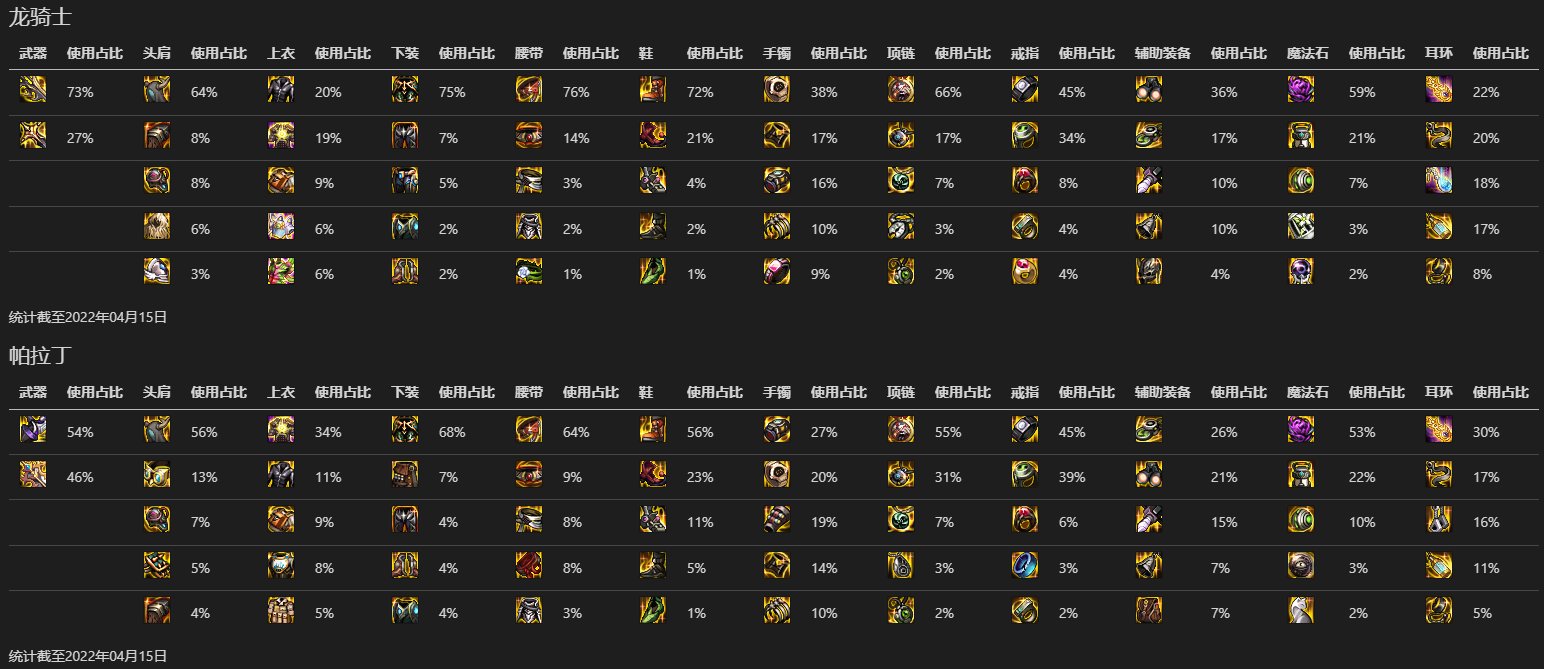Select the blue 戒指 icon with 3% in 帕拉丁
This screenshot has height=669, width=1544.
[x=1025, y=566]
